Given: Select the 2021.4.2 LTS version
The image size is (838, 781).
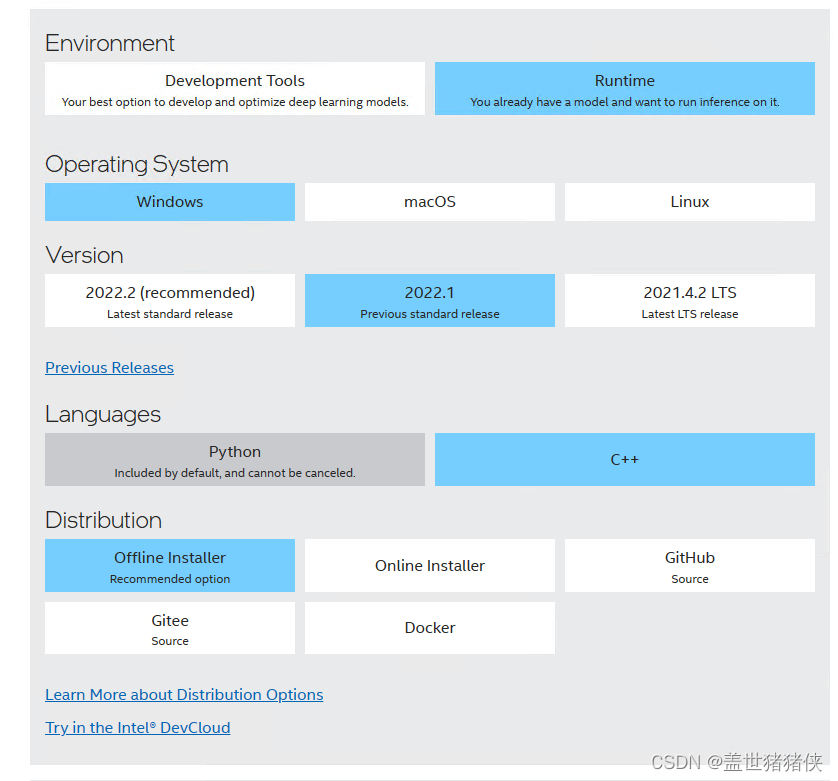Looking at the screenshot, I should (x=689, y=300).
